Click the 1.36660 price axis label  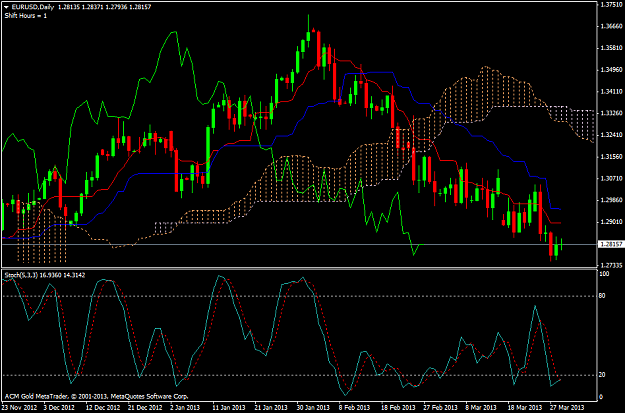611,26
